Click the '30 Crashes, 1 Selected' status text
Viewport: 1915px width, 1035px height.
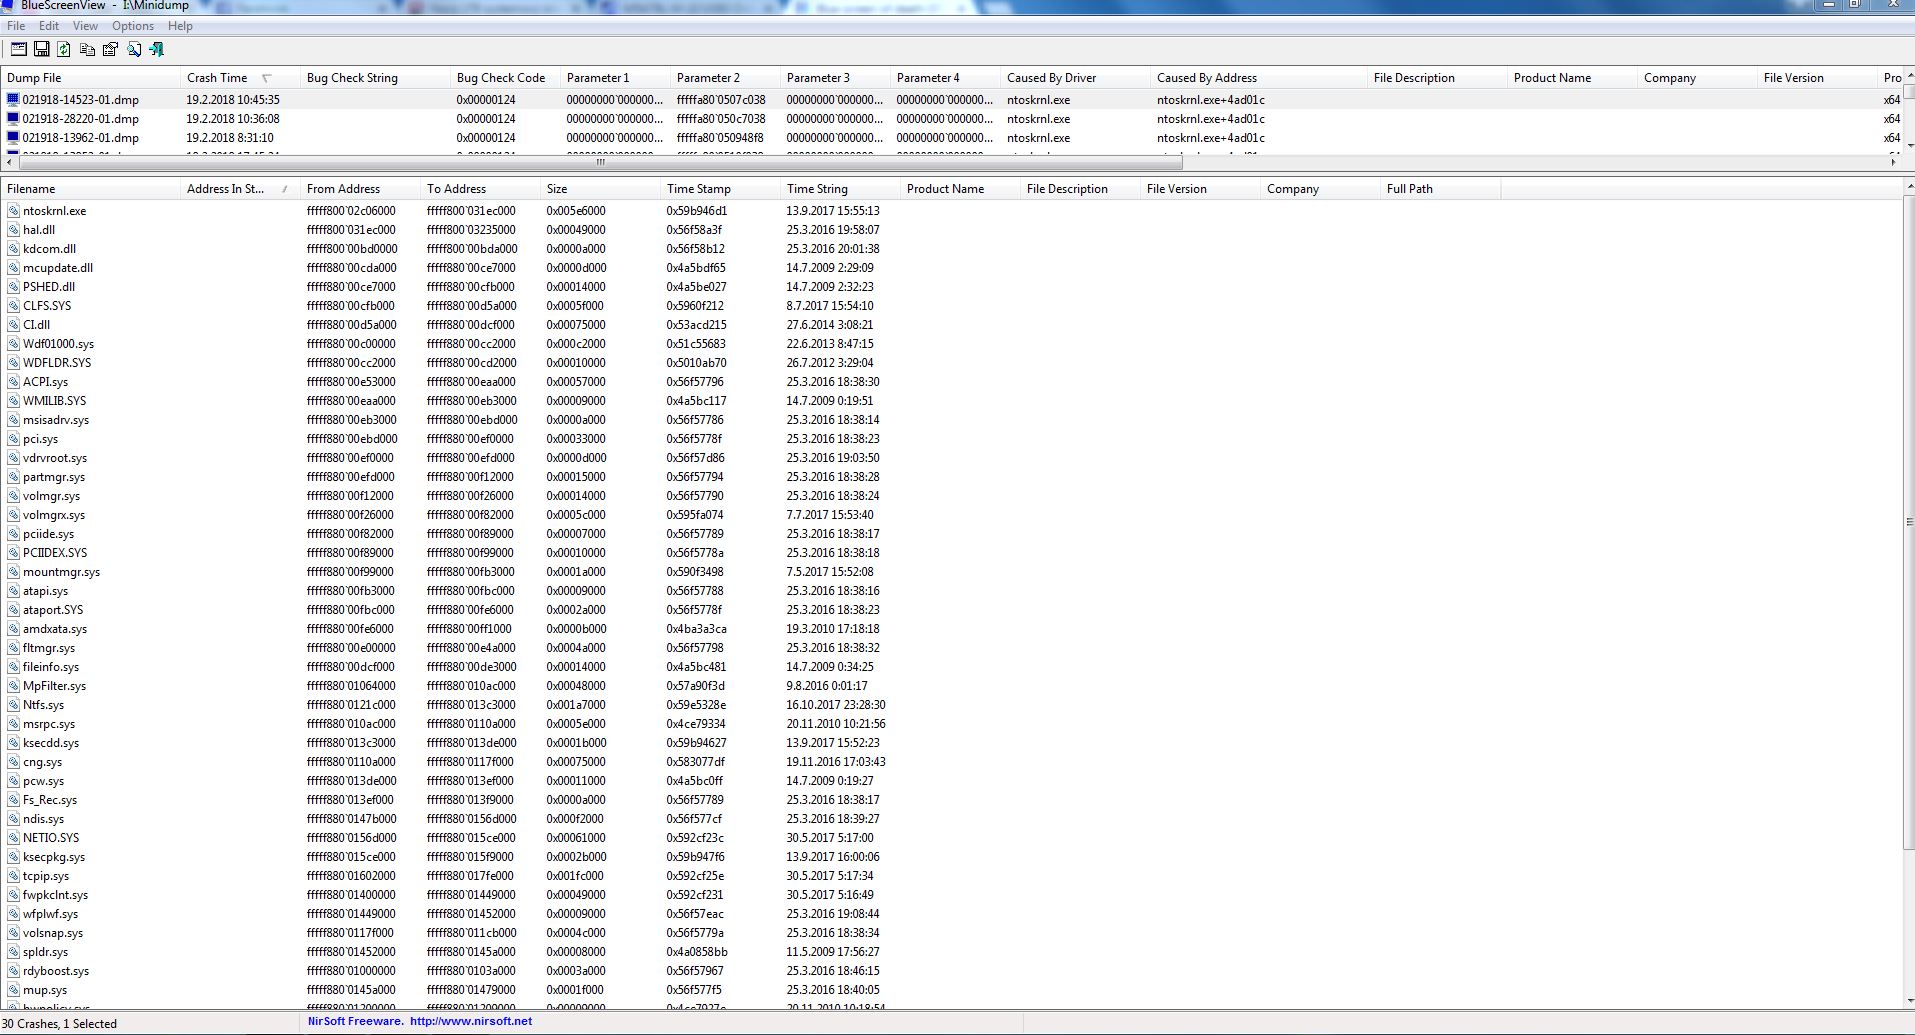[60, 1024]
